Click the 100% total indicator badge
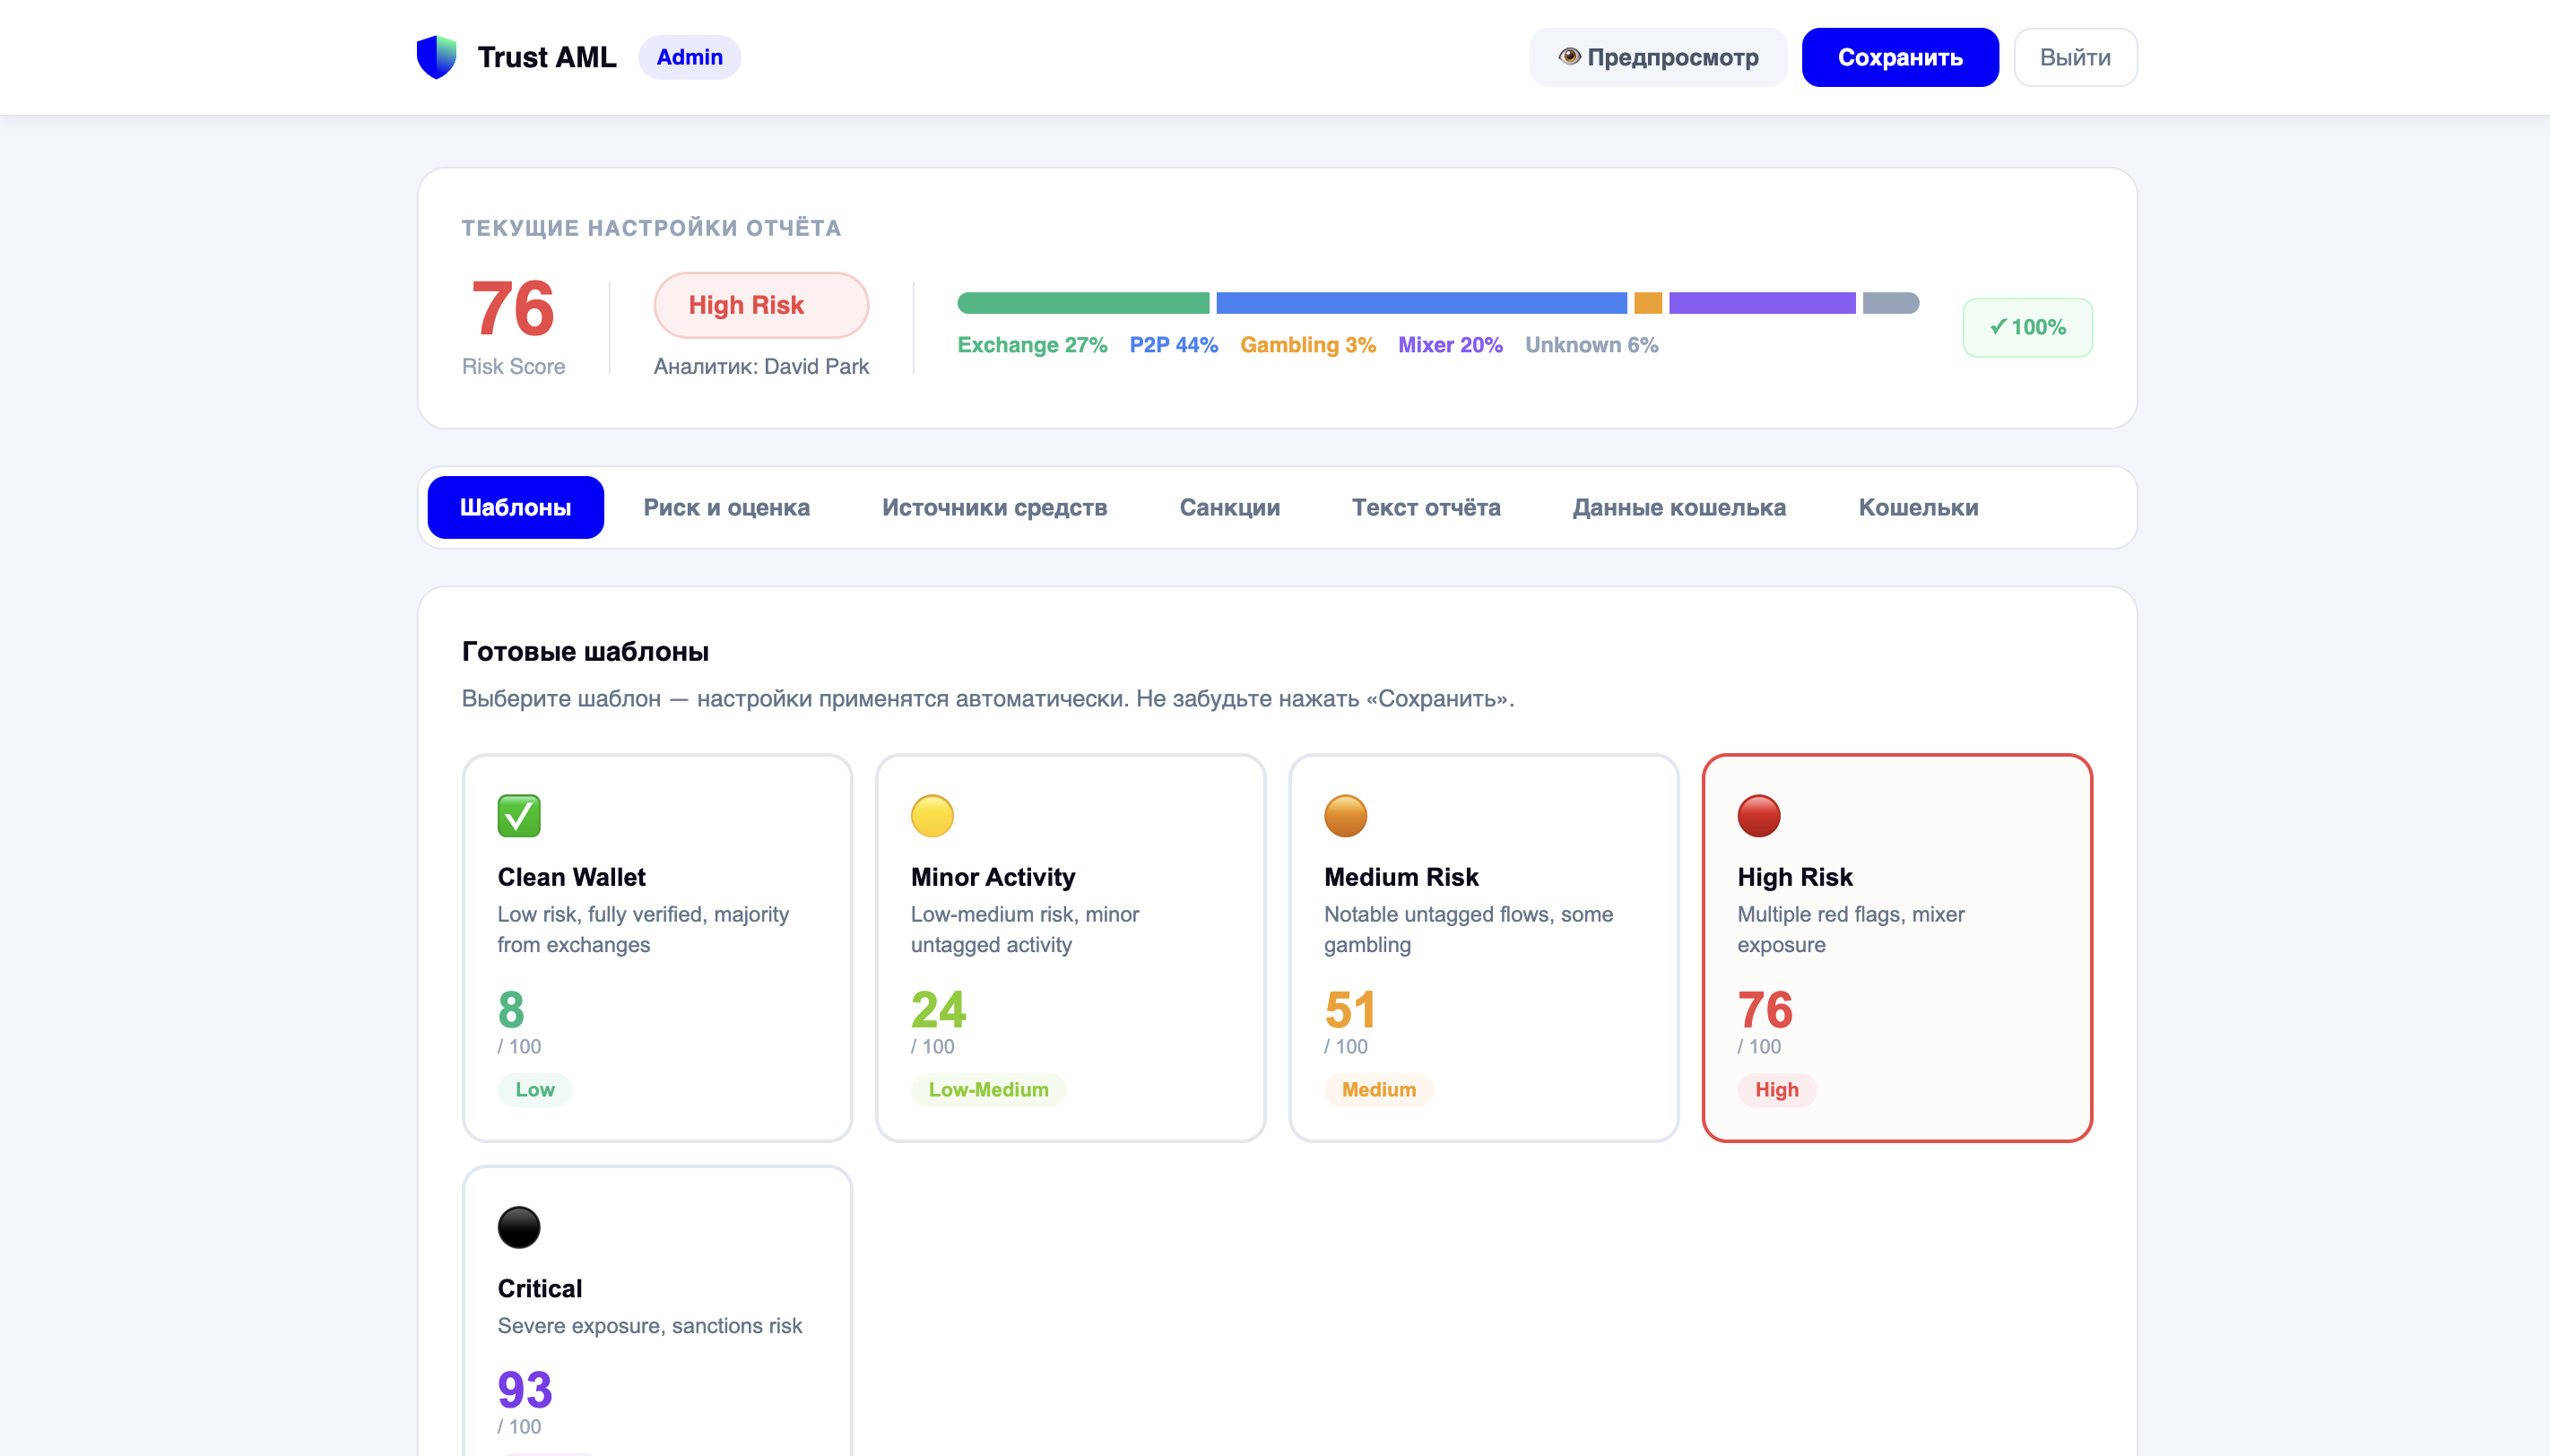 (x=2027, y=327)
